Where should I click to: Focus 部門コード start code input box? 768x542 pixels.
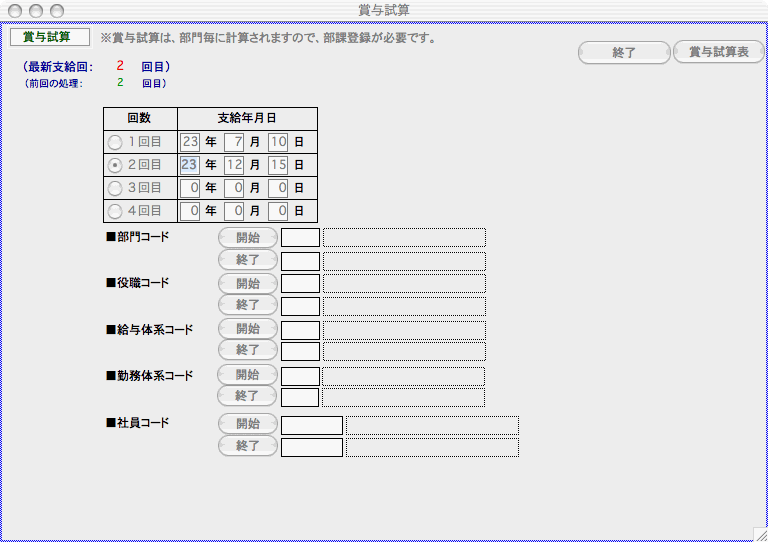pyautogui.click(x=300, y=238)
